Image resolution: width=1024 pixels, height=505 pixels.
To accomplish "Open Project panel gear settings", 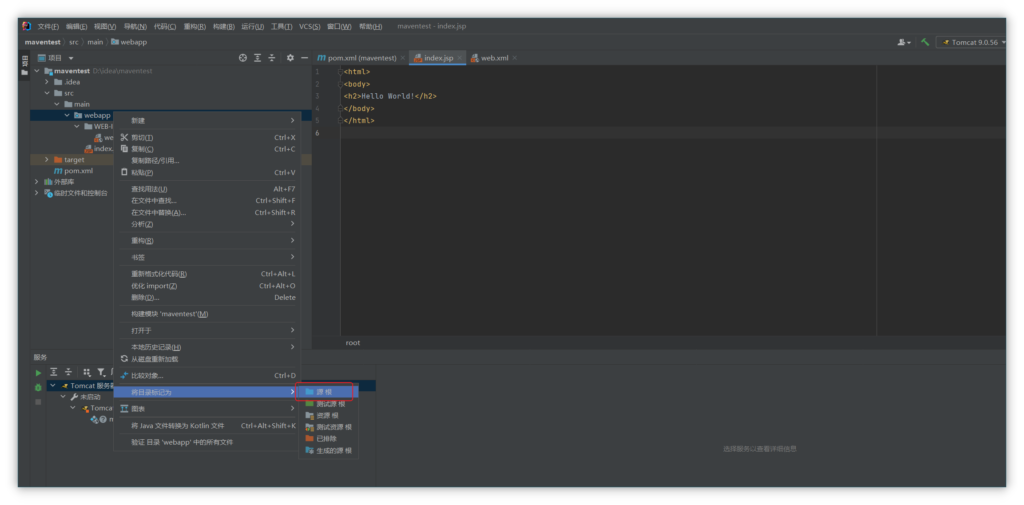I will pos(290,58).
